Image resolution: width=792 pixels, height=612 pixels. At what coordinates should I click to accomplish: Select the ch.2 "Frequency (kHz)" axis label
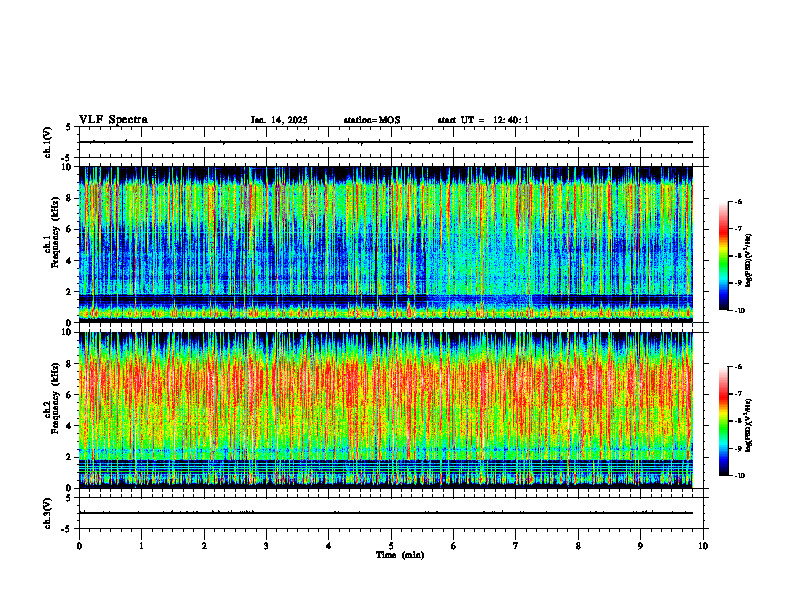pyautogui.click(x=56, y=398)
